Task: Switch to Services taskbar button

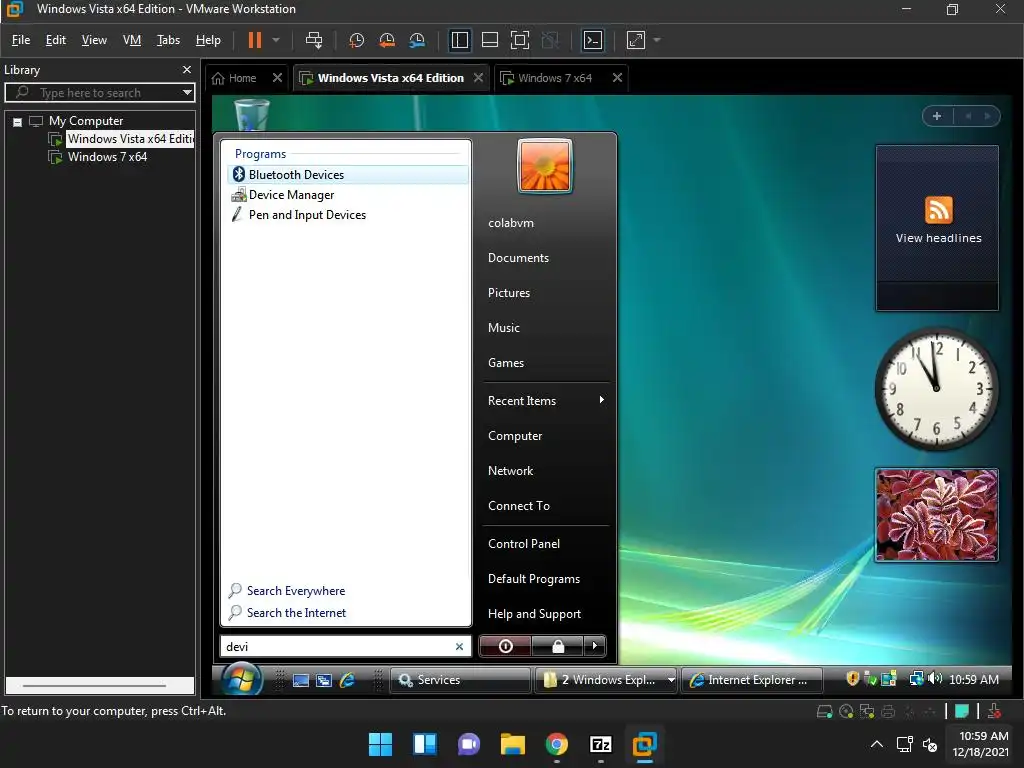Action: [459, 680]
